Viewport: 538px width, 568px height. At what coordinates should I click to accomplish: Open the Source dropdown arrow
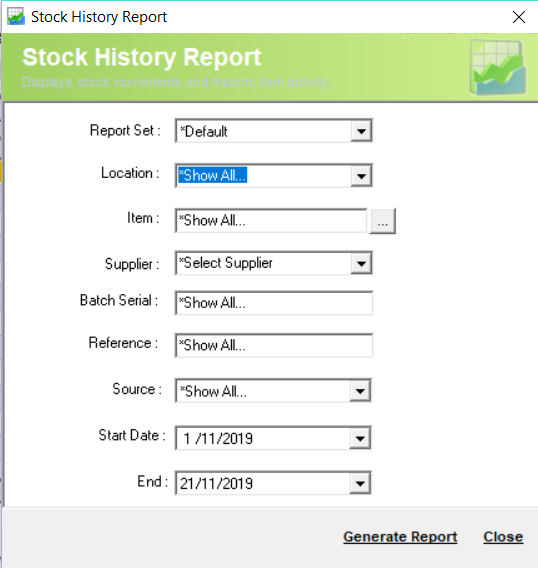click(360, 391)
